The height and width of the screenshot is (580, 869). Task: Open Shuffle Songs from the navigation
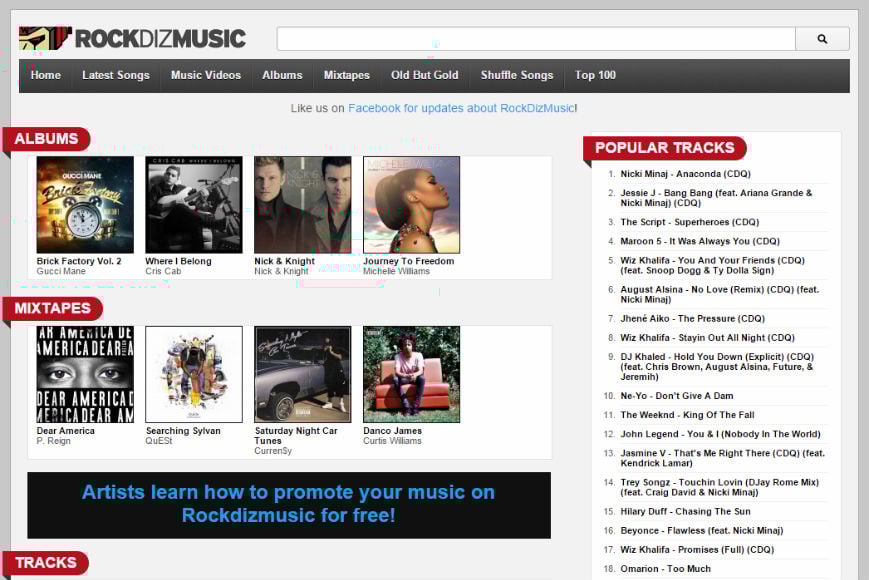(x=517, y=75)
